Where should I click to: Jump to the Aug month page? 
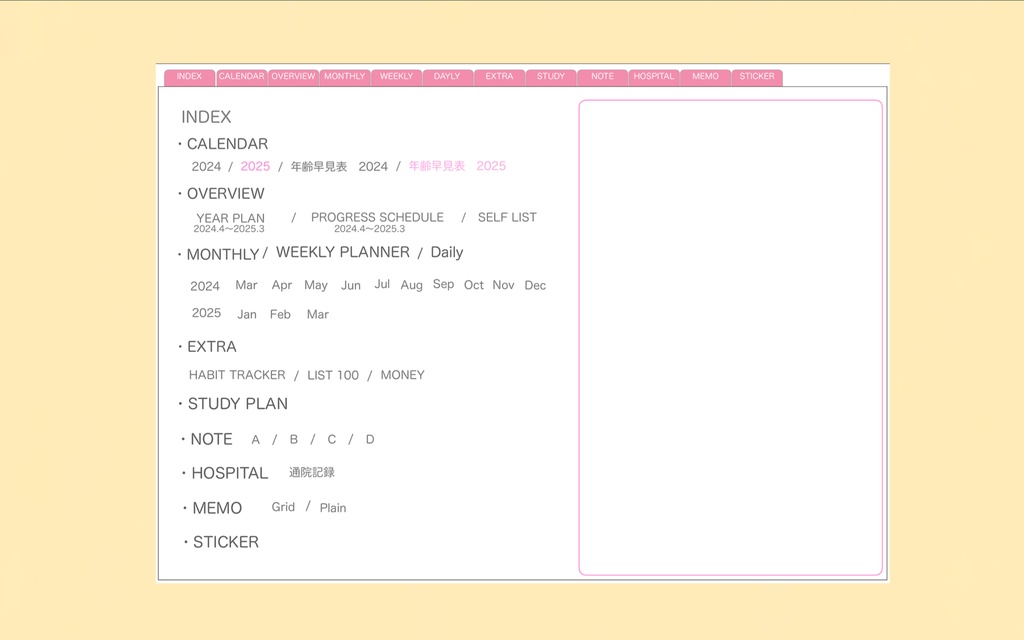411,285
